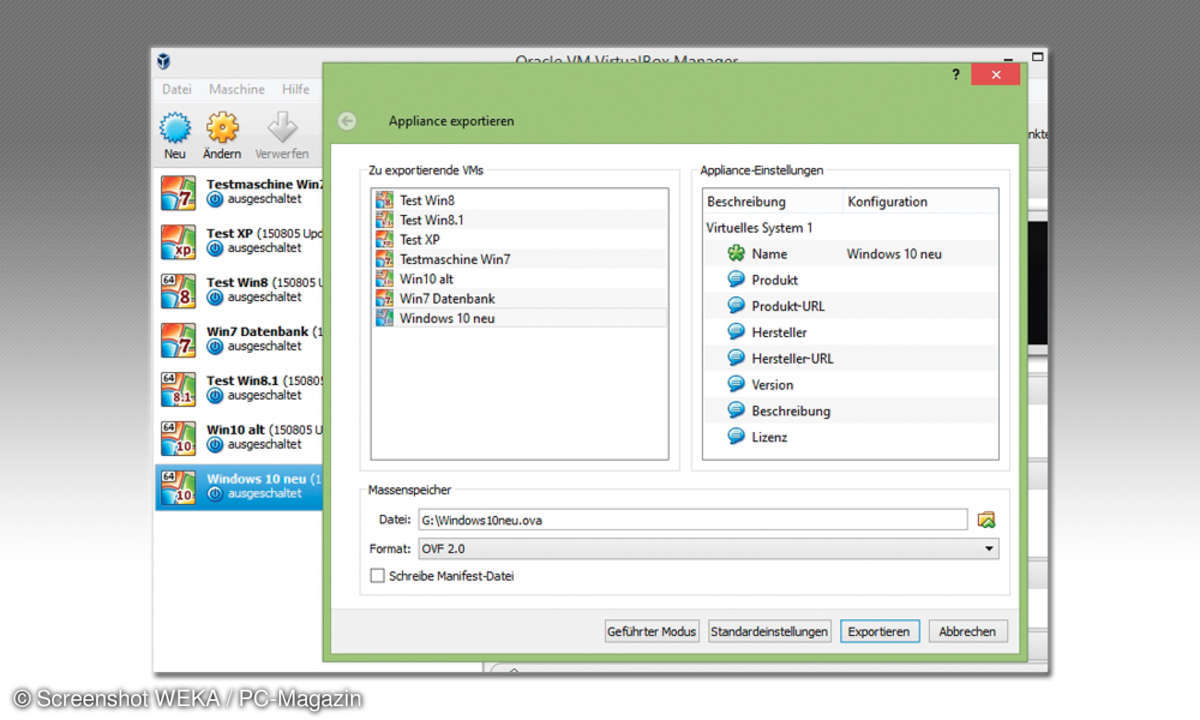Enable the Schreibe Manifest-Datei checkbox
This screenshot has height=720, width=1200.
[377, 576]
